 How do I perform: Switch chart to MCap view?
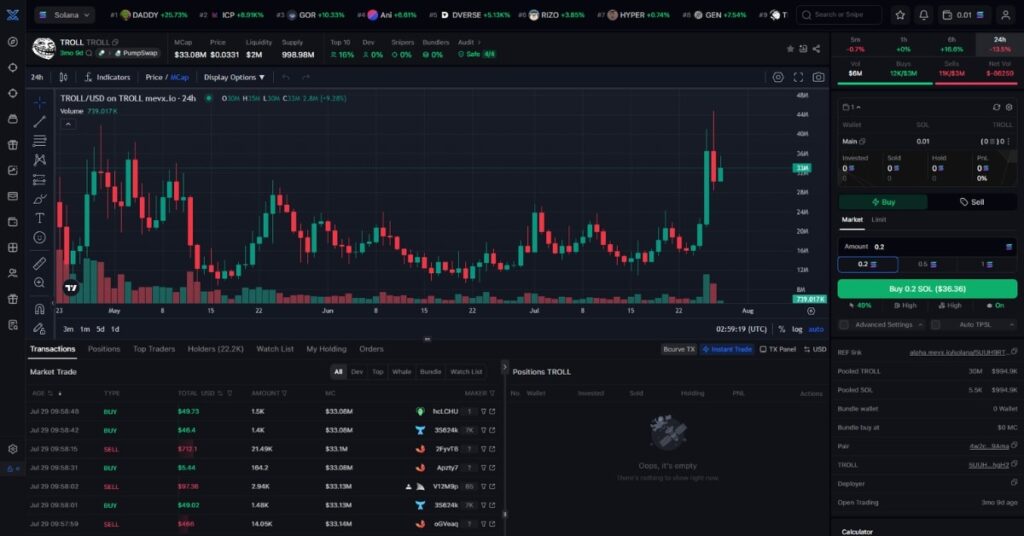180,77
